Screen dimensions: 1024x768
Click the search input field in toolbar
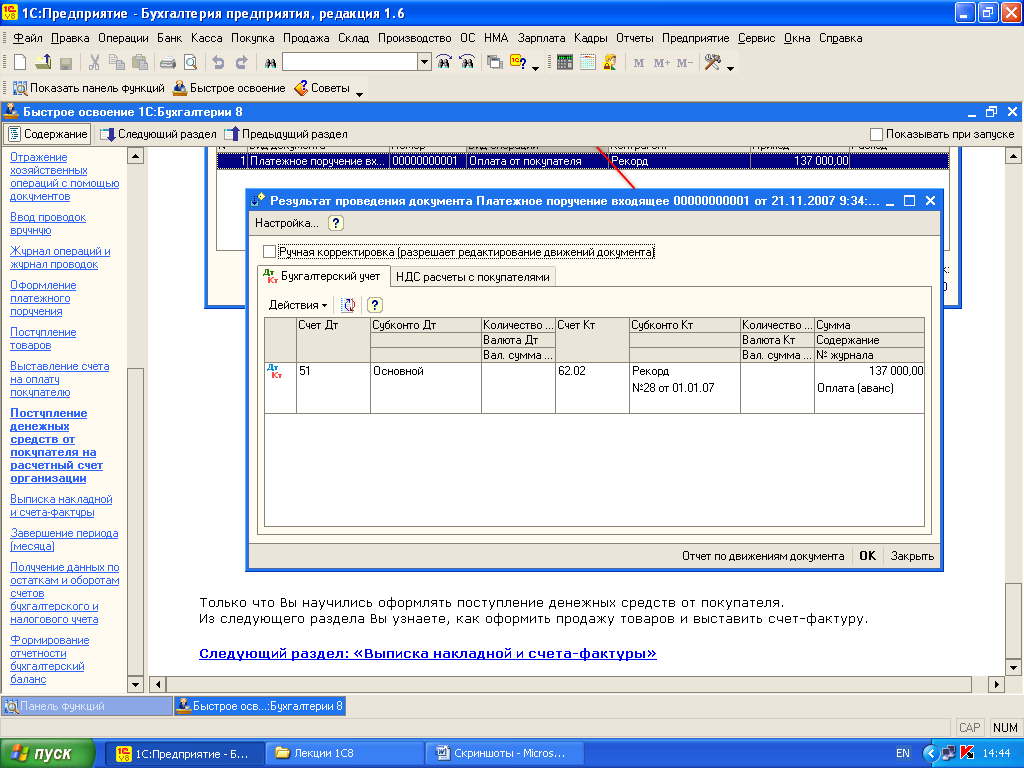[350, 62]
